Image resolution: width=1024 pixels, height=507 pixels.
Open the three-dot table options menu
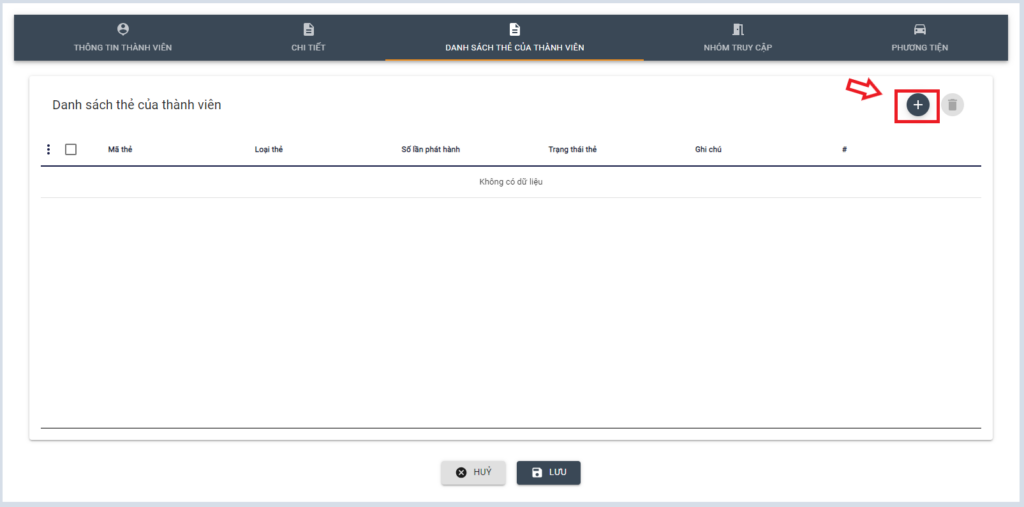coord(48,150)
